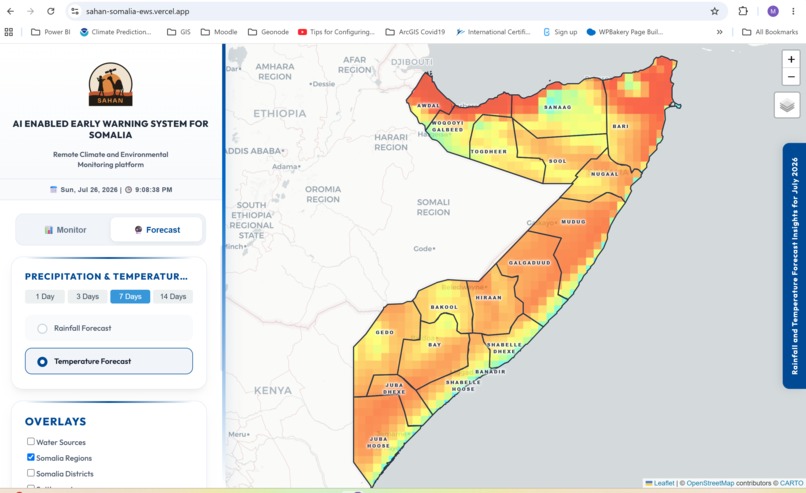Open Chrome three-dot menu
806x493 pixels.
[793, 11]
